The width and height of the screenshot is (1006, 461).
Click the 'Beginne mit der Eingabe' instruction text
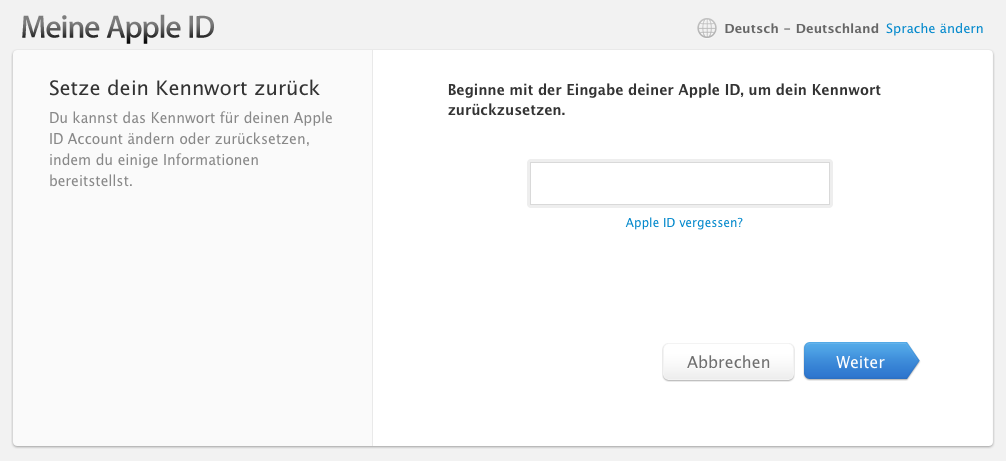(664, 99)
